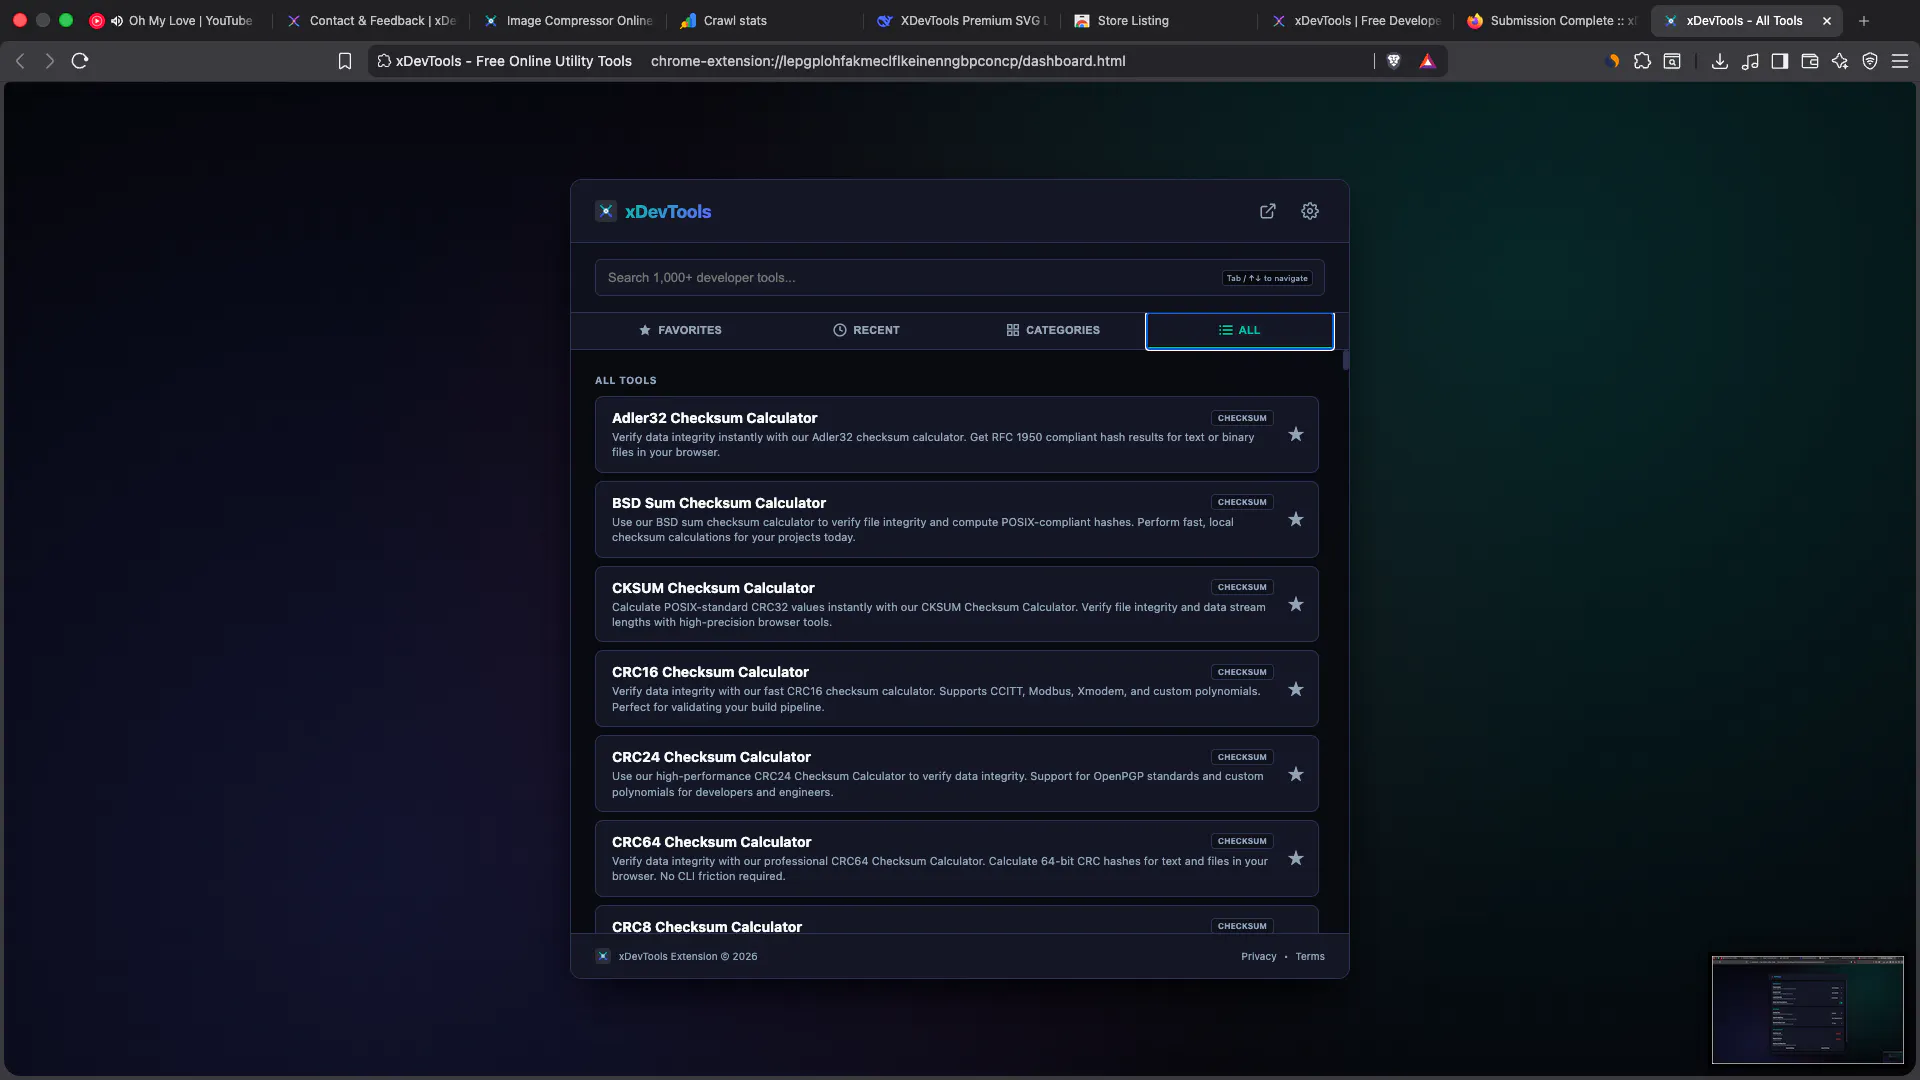Screen dimensions: 1920x1080
Task: Switch to Oh My Love YouTube tab
Action: click(x=190, y=20)
